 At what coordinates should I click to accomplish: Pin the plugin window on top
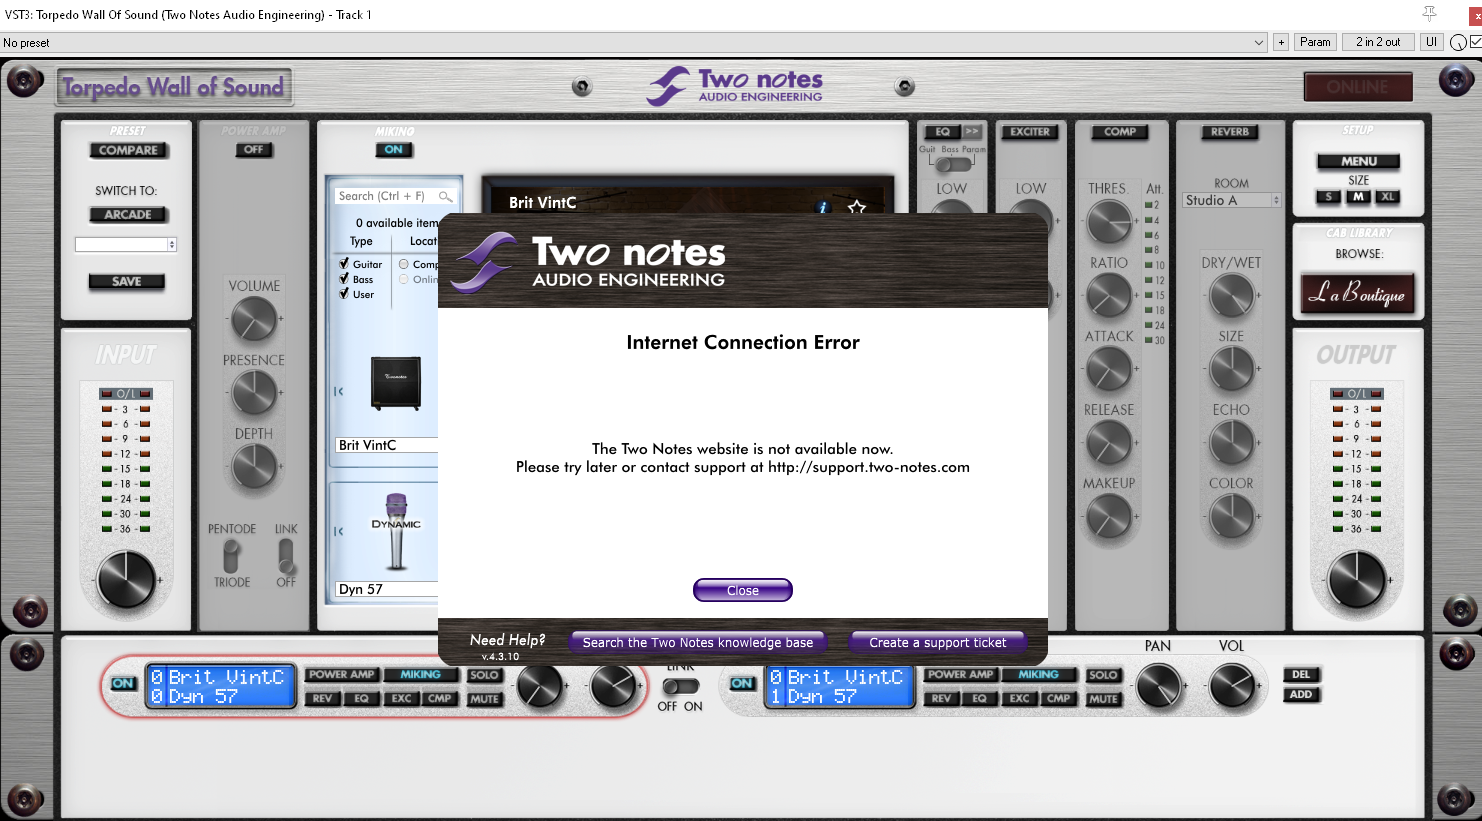click(1430, 13)
